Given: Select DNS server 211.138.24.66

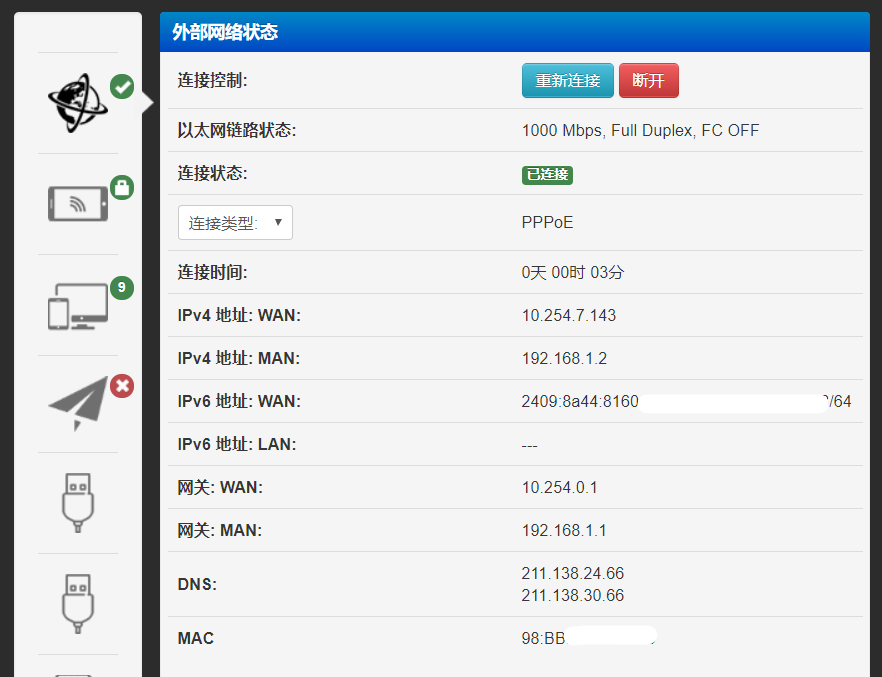Looking at the screenshot, I should (x=573, y=574).
